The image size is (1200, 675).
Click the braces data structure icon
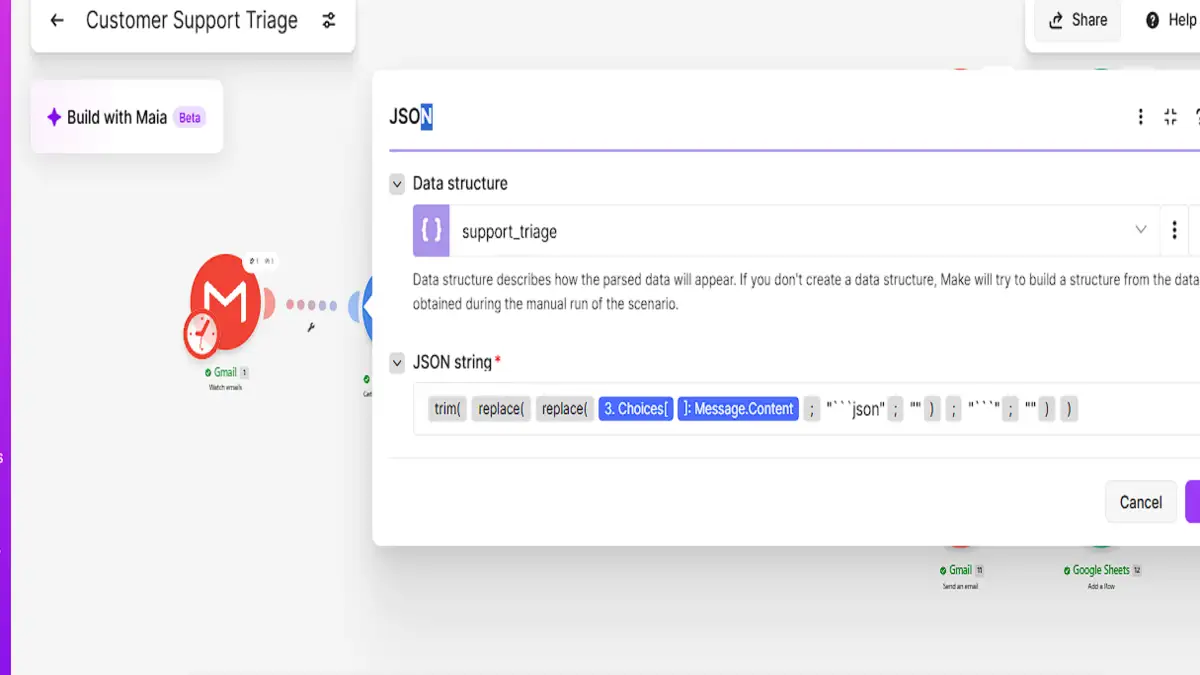coord(431,231)
